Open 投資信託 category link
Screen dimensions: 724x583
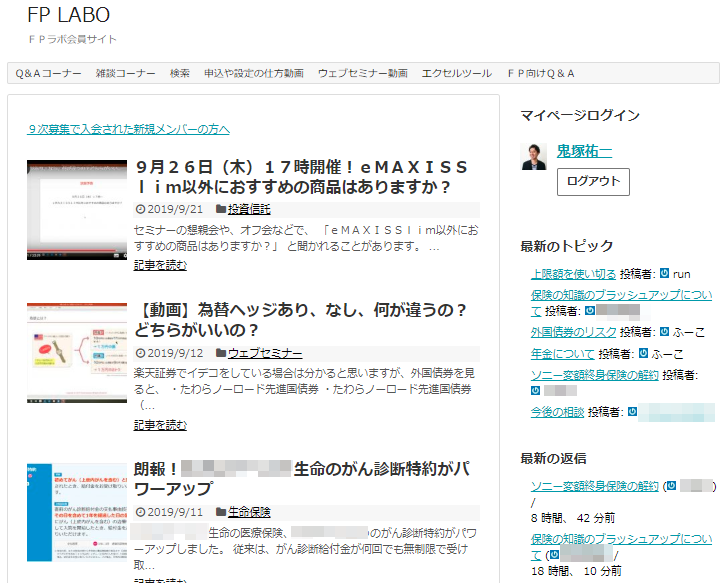coord(249,209)
